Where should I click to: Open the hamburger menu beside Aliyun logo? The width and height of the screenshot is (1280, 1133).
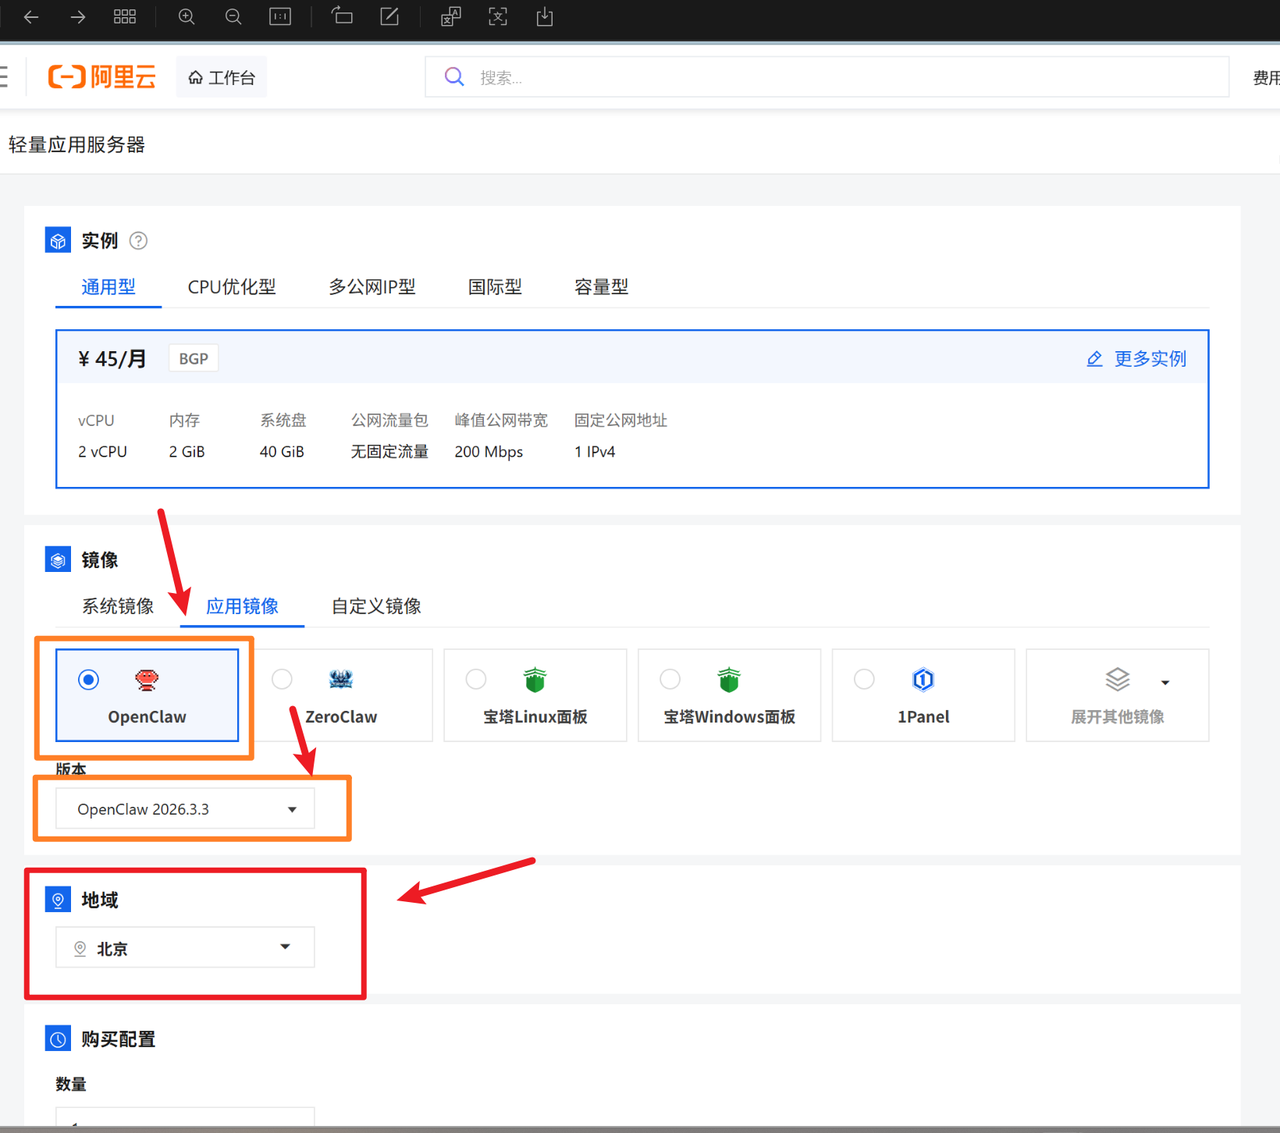[x=4, y=77]
